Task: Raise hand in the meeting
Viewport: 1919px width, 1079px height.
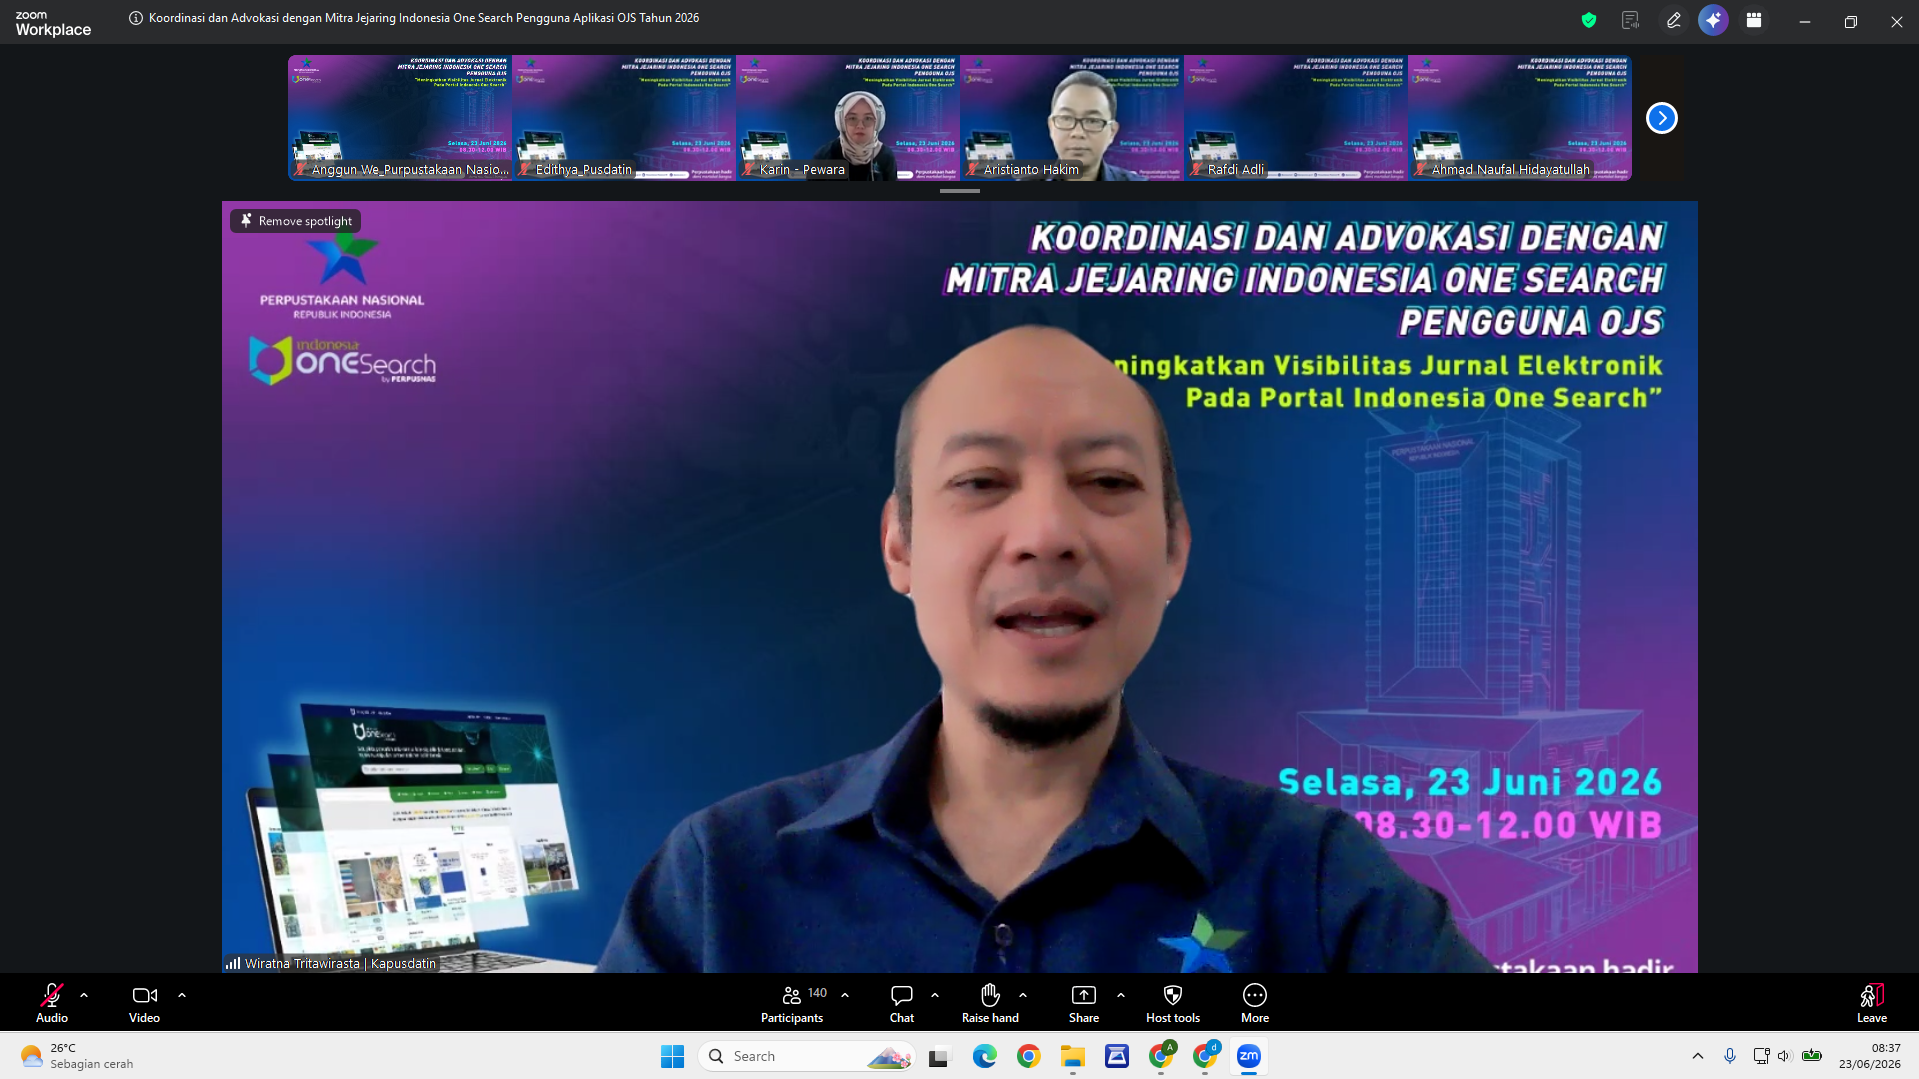Action: pos(990,1003)
